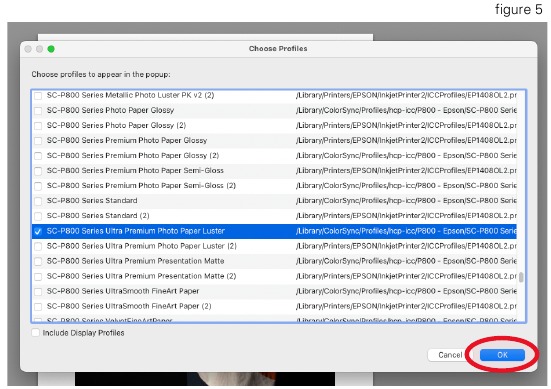Enable Include Display Profiles checkbox
The height and width of the screenshot is (389, 551).
(35, 332)
